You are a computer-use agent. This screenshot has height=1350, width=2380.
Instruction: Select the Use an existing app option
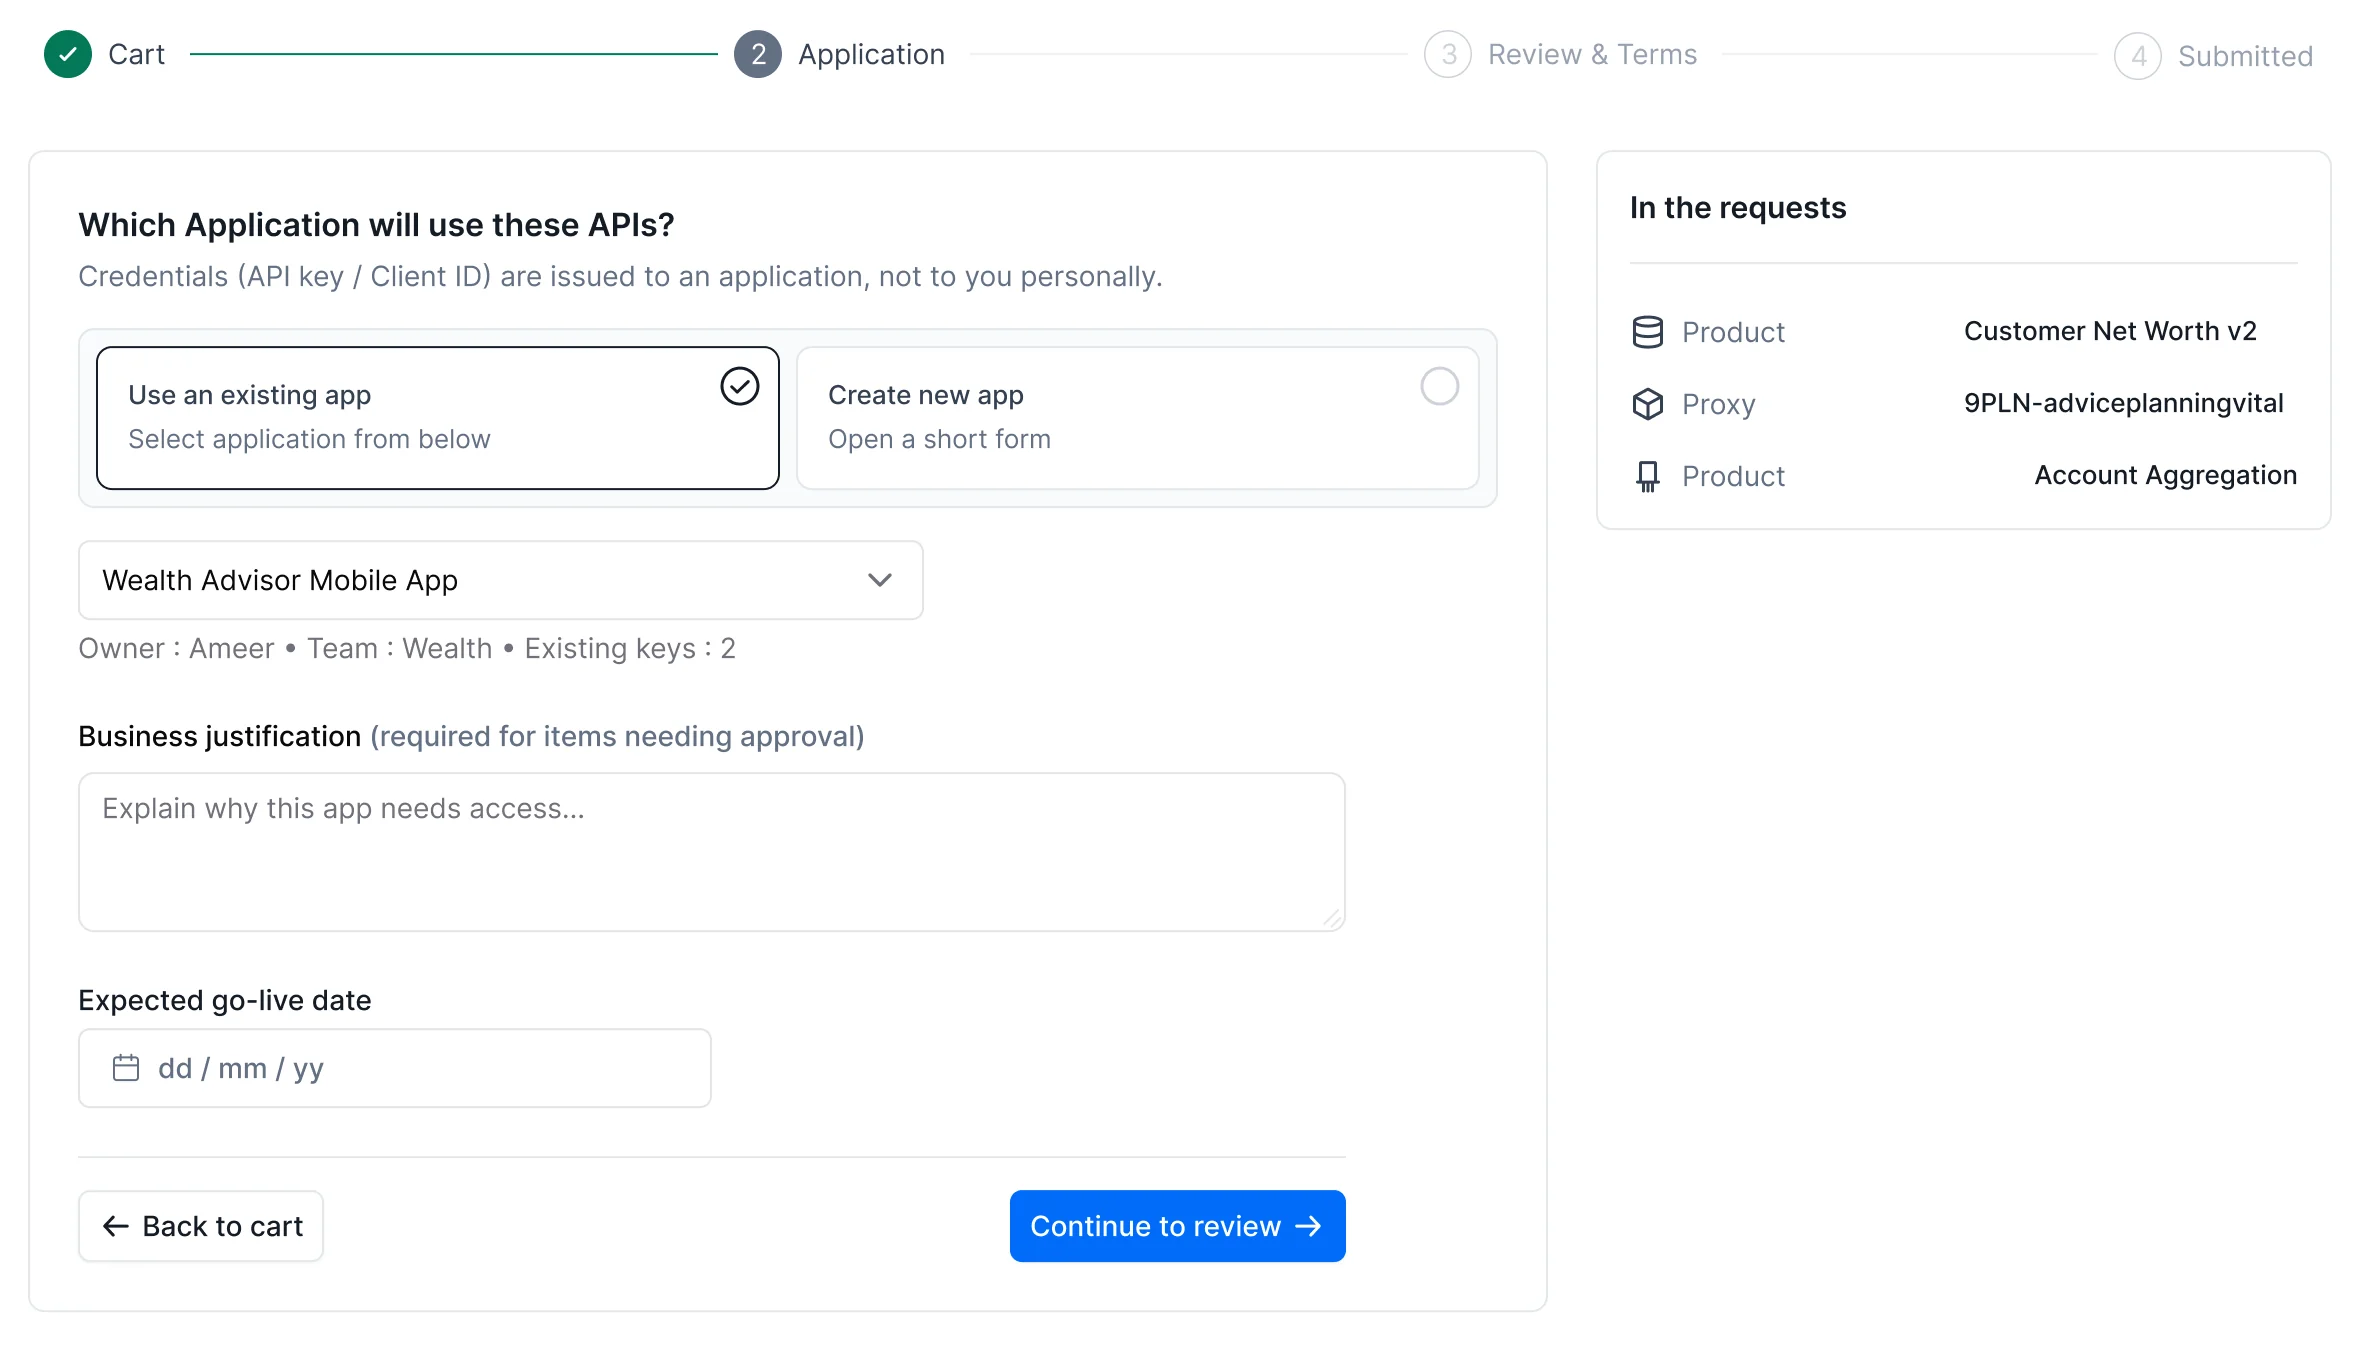[x=438, y=418]
